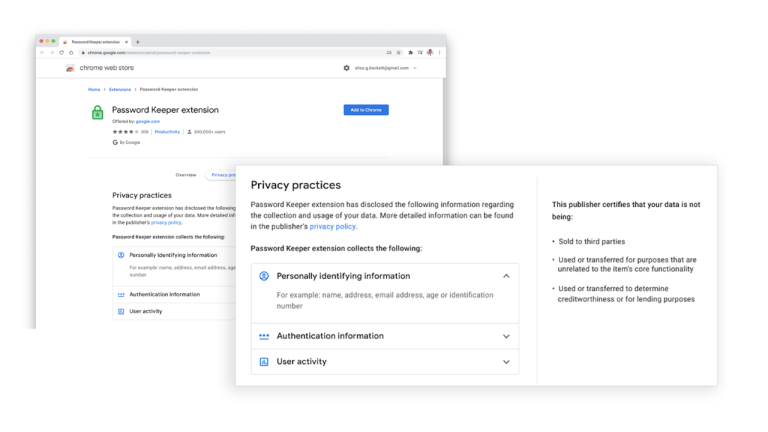Open the account email dropdown
Screen dimensions: 768x432
tap(385, 68)
